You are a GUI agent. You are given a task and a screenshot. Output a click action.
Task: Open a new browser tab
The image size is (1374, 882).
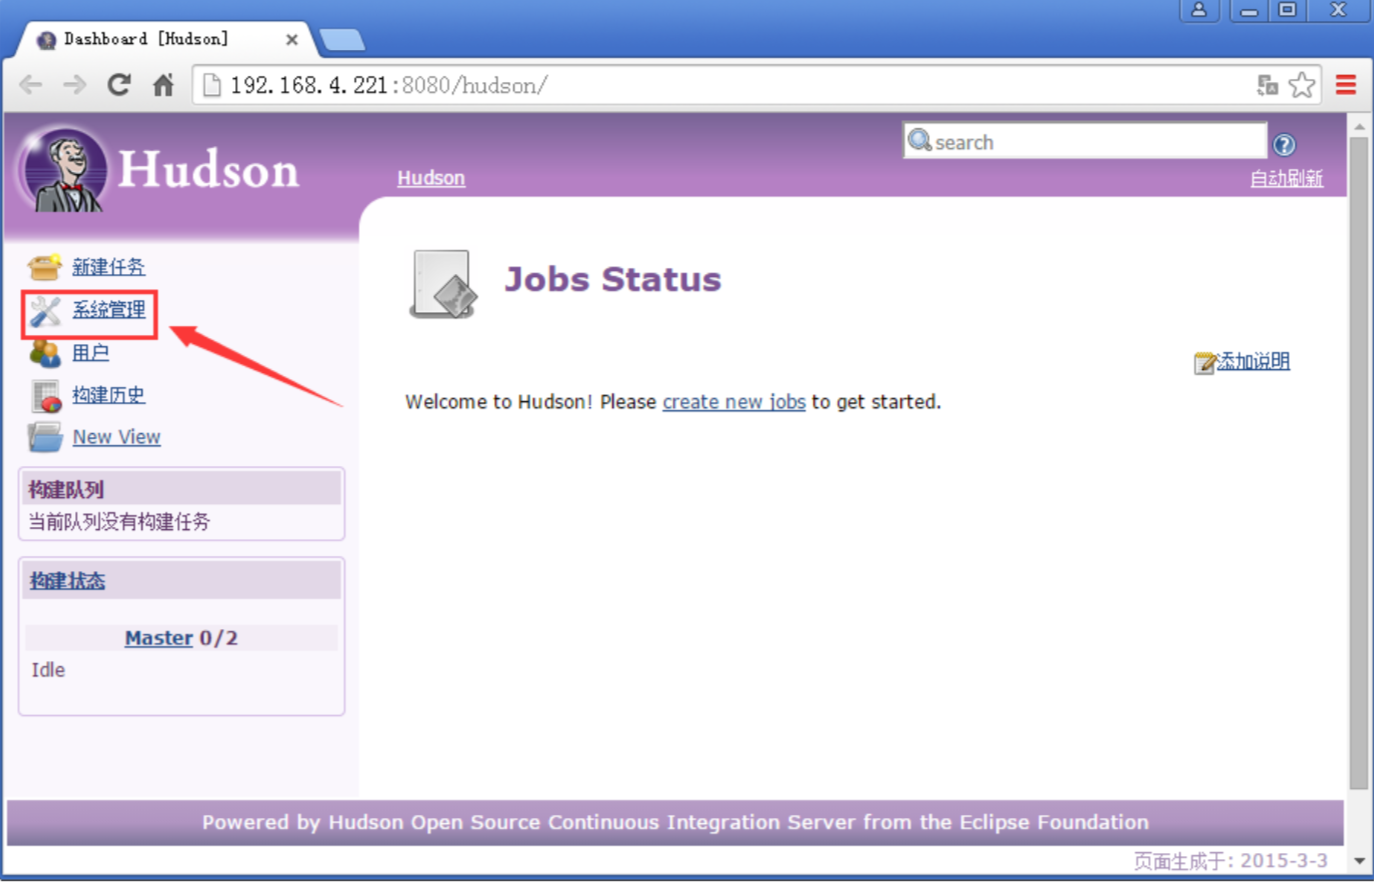342,40
